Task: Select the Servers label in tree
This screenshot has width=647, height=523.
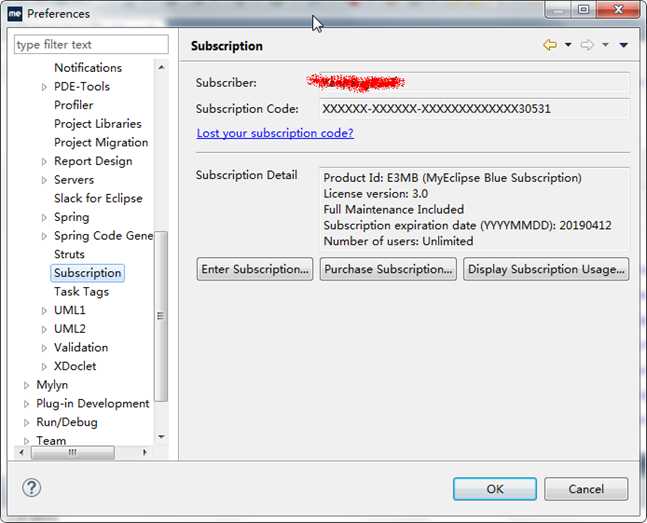Action: tap(74, 180)
